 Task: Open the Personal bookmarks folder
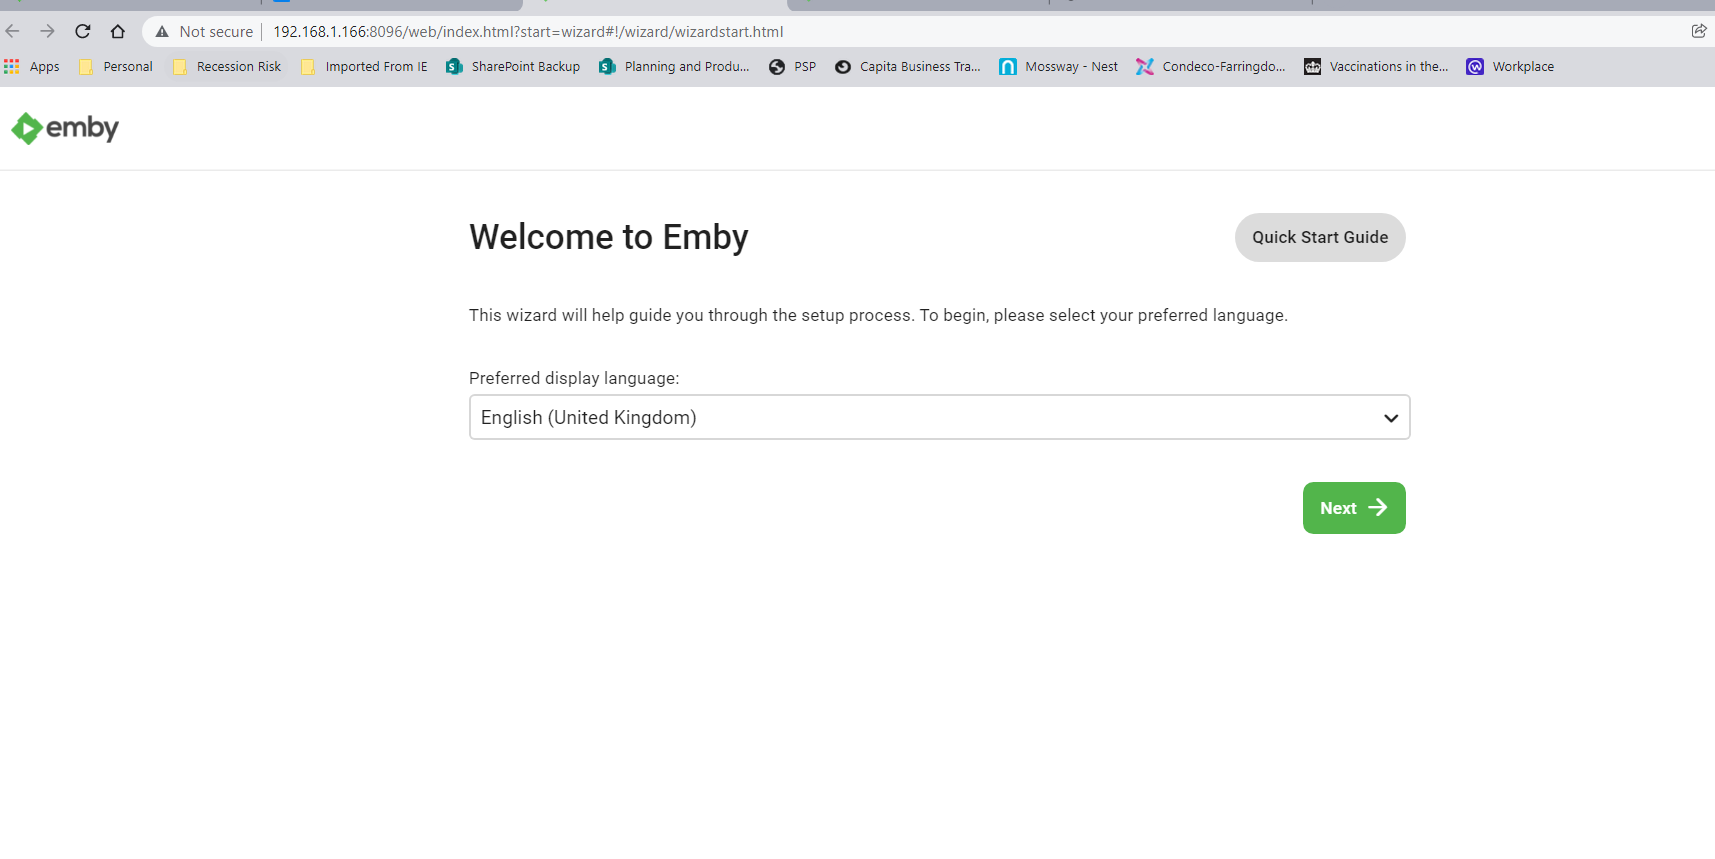tap(116, 67)
